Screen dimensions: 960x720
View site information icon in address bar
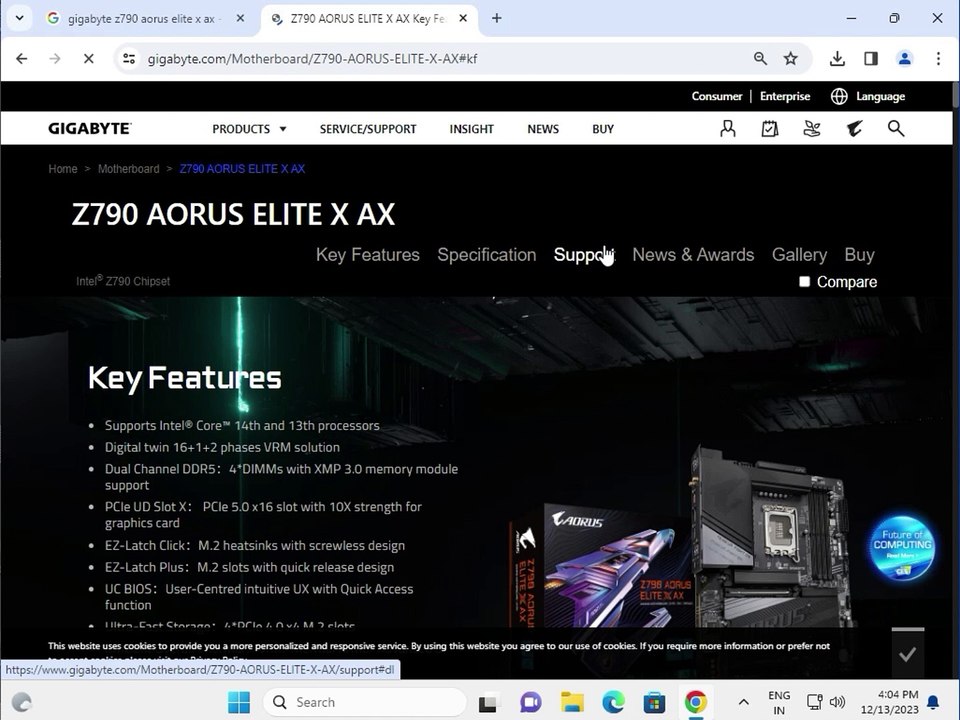pos(129,59)
